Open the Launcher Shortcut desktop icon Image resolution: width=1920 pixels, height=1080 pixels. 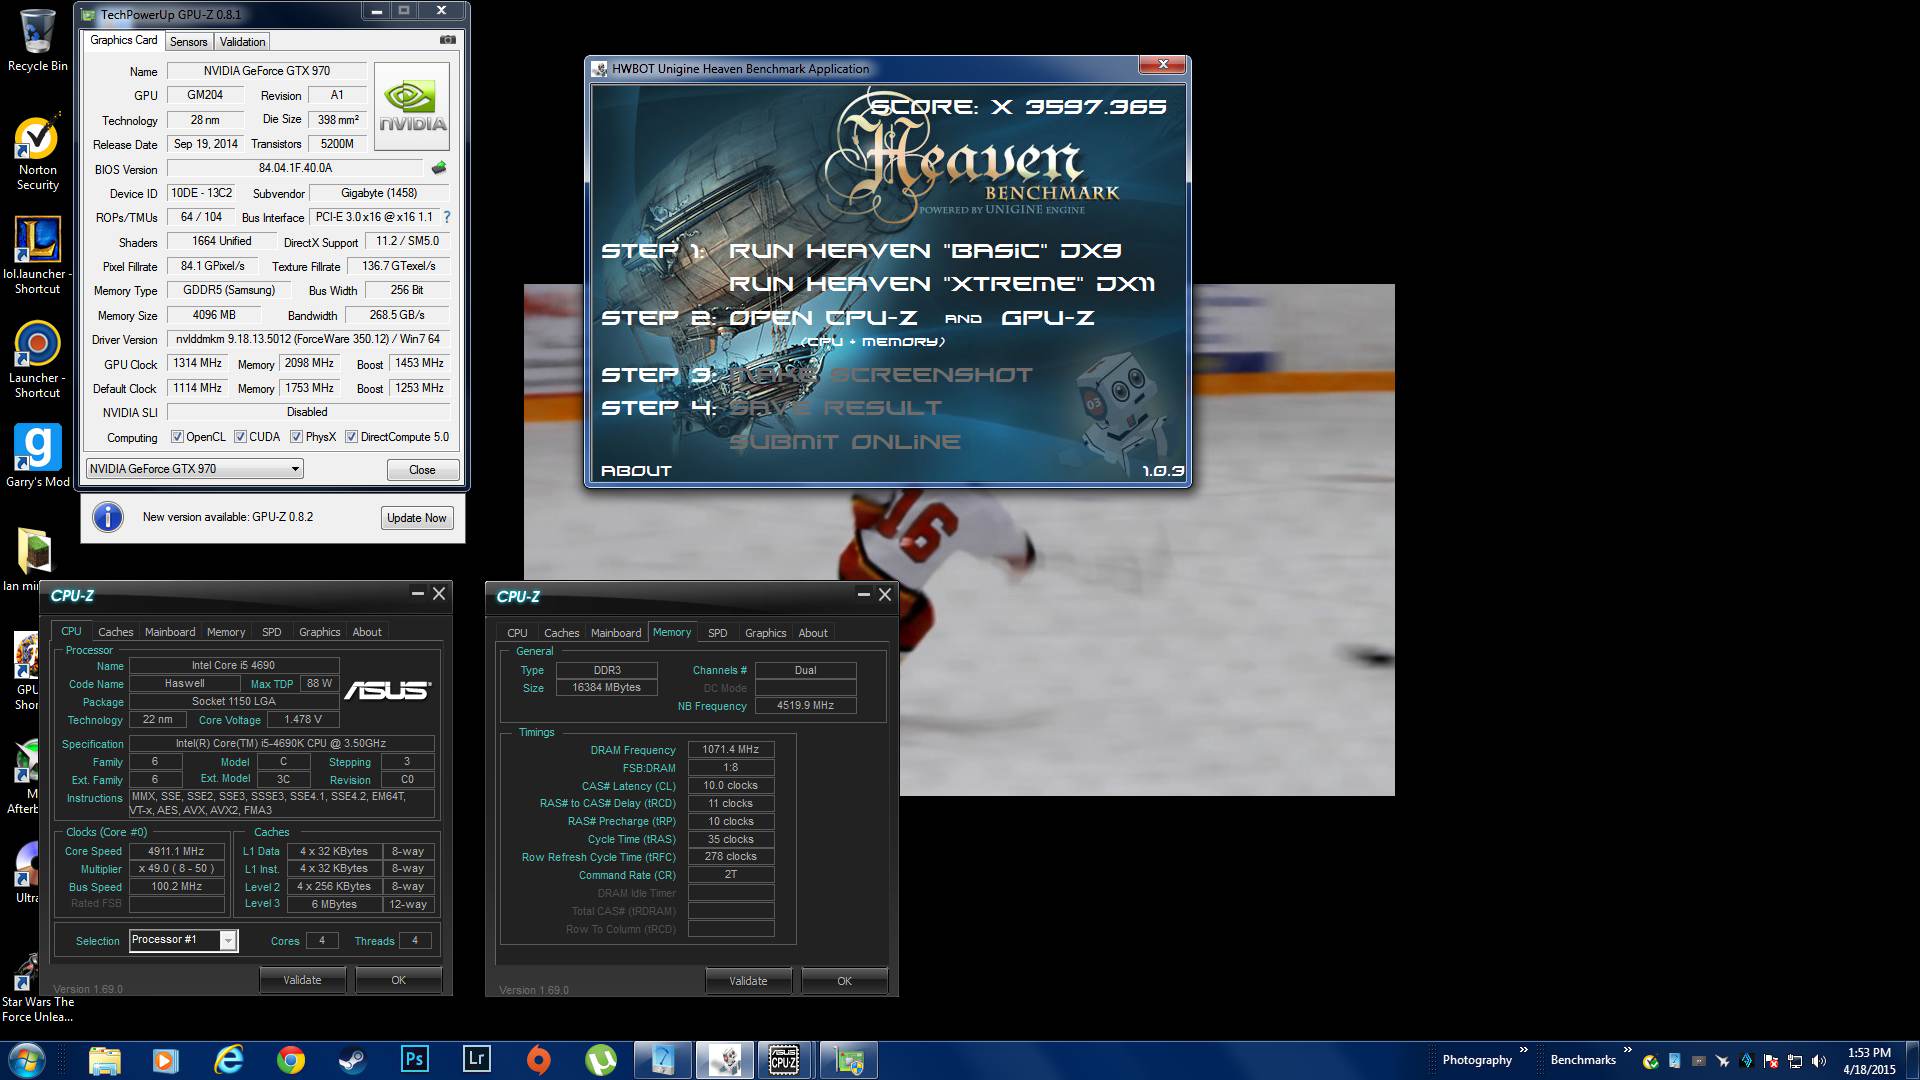pos(37,360)
